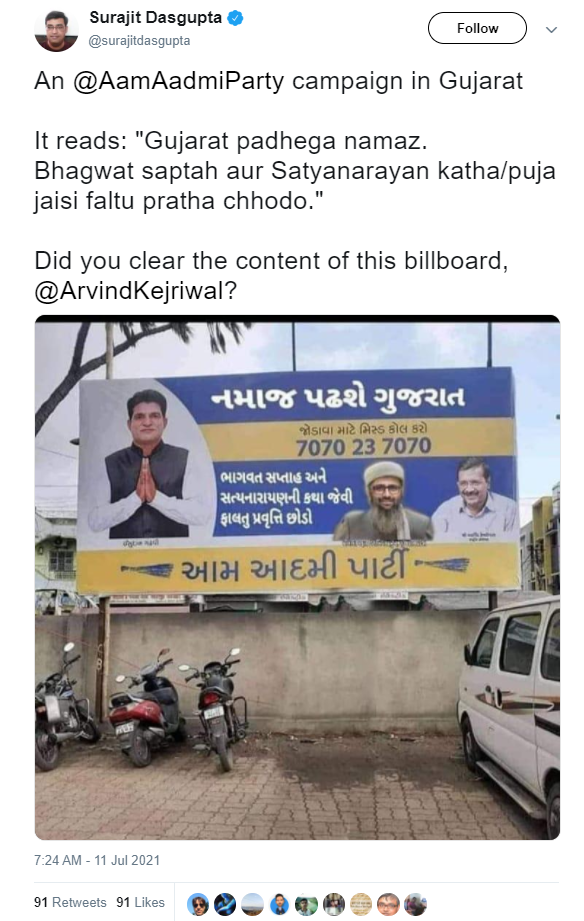Screen dimensions: 584x921
Task: Open the fourth liker avatar
Action: coord(279,904)
